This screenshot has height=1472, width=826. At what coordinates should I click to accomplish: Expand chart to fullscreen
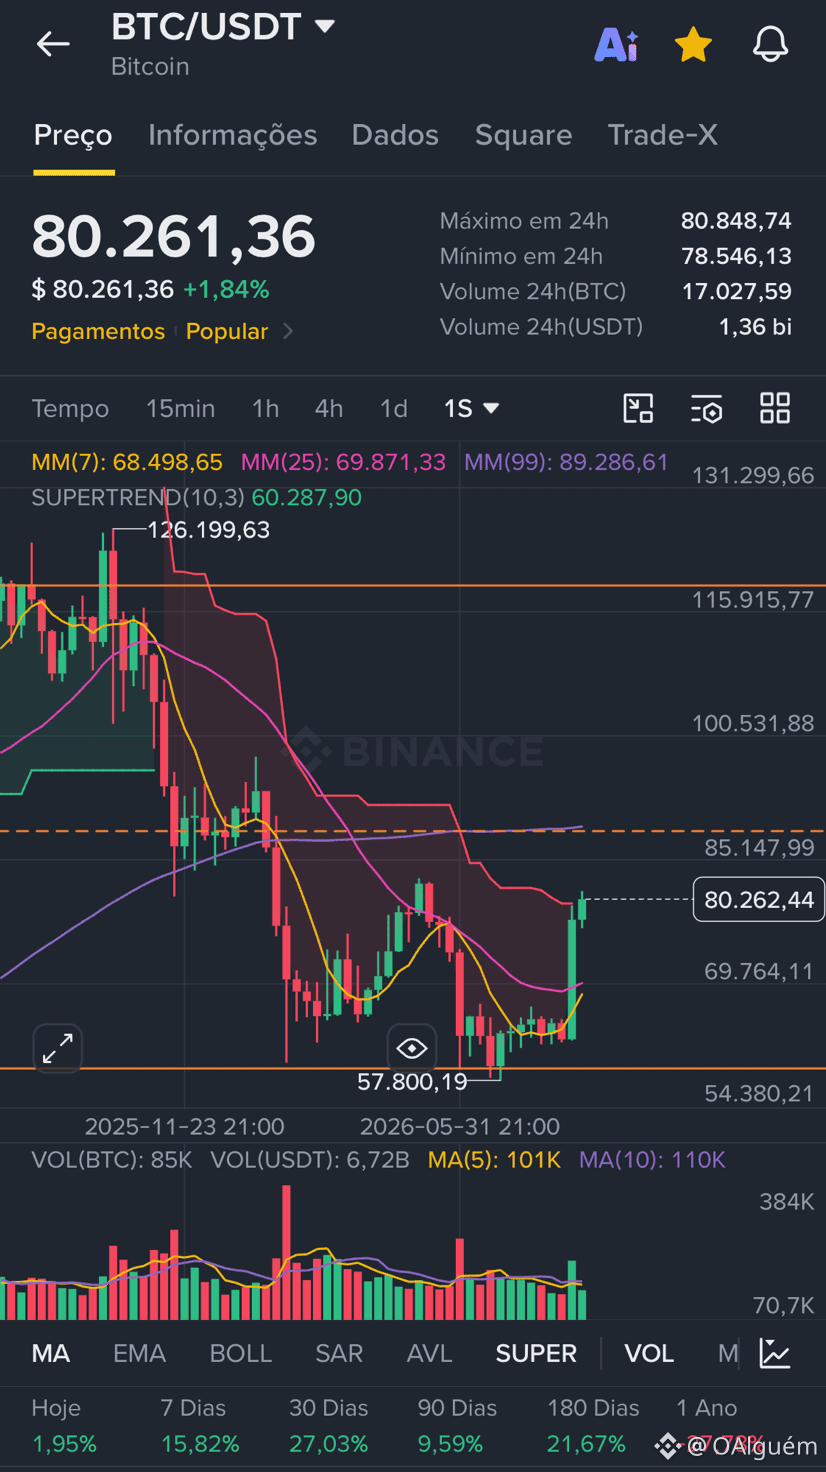[x=58, y=1048]
